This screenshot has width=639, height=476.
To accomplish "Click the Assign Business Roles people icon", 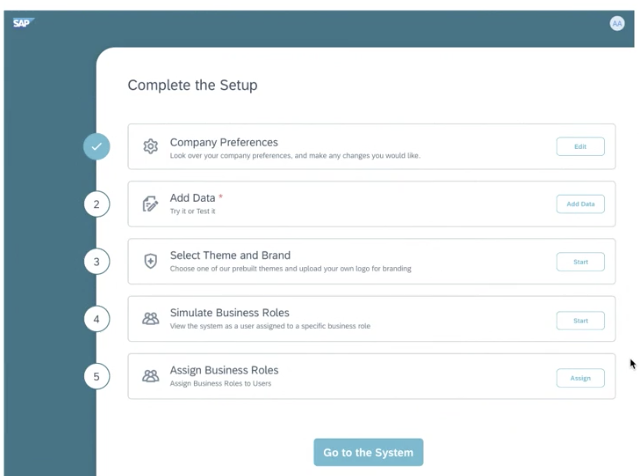I will tap(150, 376).
